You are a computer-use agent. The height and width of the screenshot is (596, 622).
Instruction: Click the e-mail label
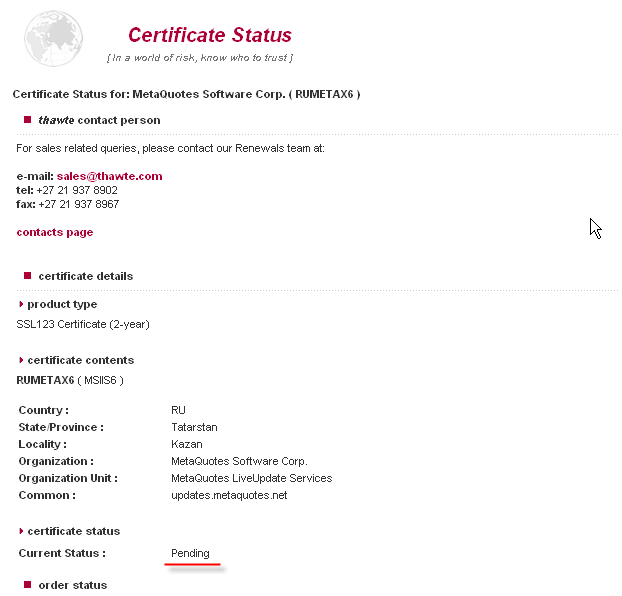35,176
